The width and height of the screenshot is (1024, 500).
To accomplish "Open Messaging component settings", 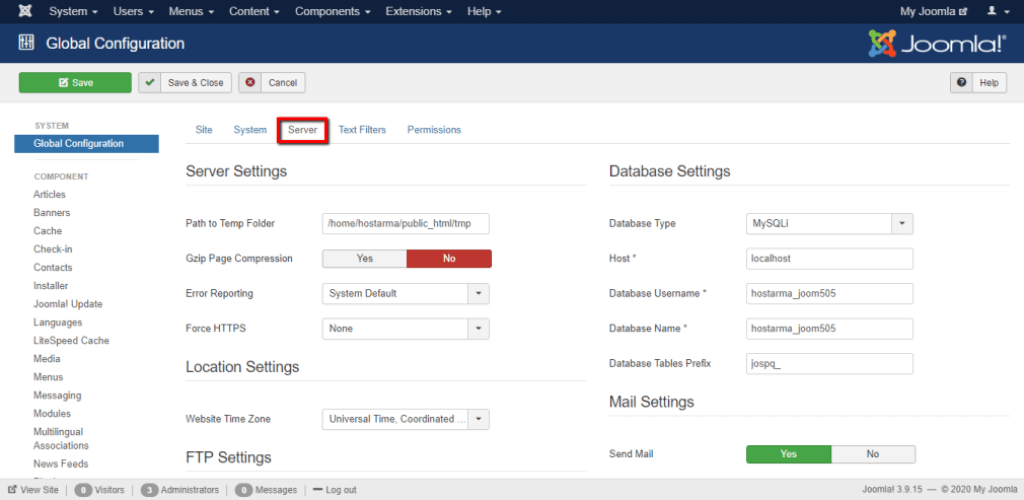I will pyautogui.click(x=57, y=396).
